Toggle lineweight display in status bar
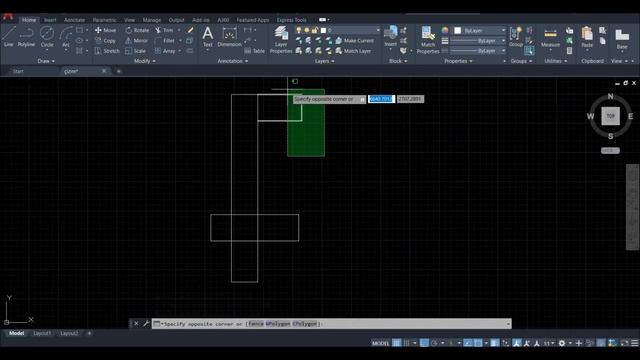The image size is (640, 360). (495, 343)
